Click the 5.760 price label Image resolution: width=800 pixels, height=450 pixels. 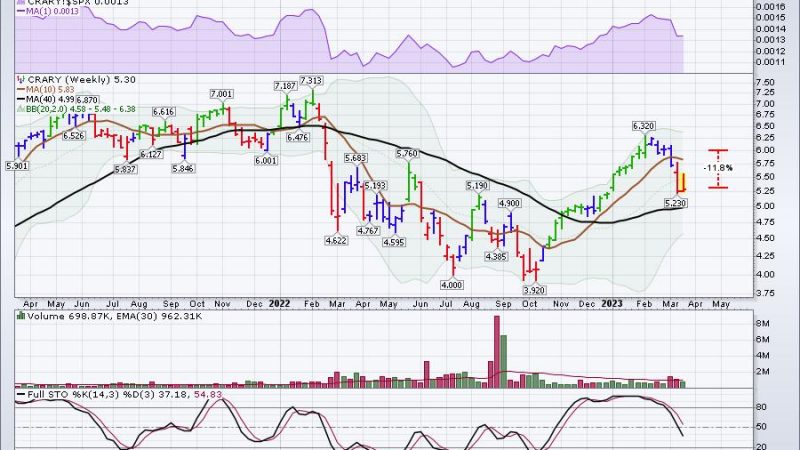pos(407,153)
